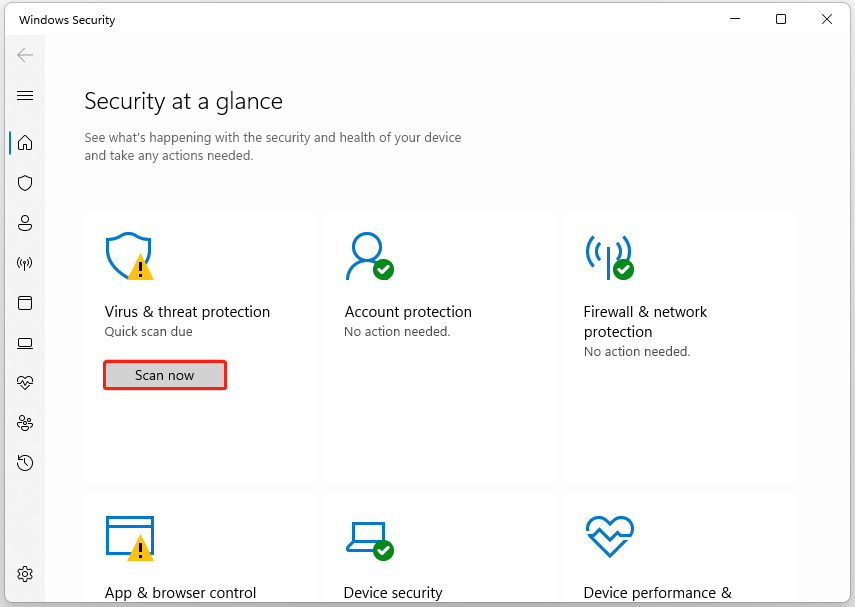Open Family options icon in sidebar
This screenshot has width=855, height=607.
point(25,423)
